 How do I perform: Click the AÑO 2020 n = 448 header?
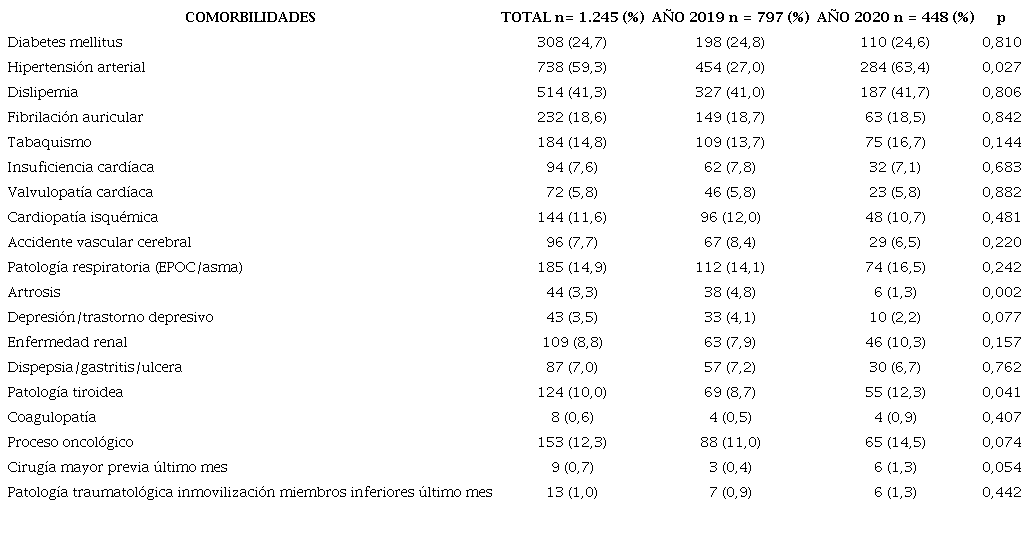point(895,17)
